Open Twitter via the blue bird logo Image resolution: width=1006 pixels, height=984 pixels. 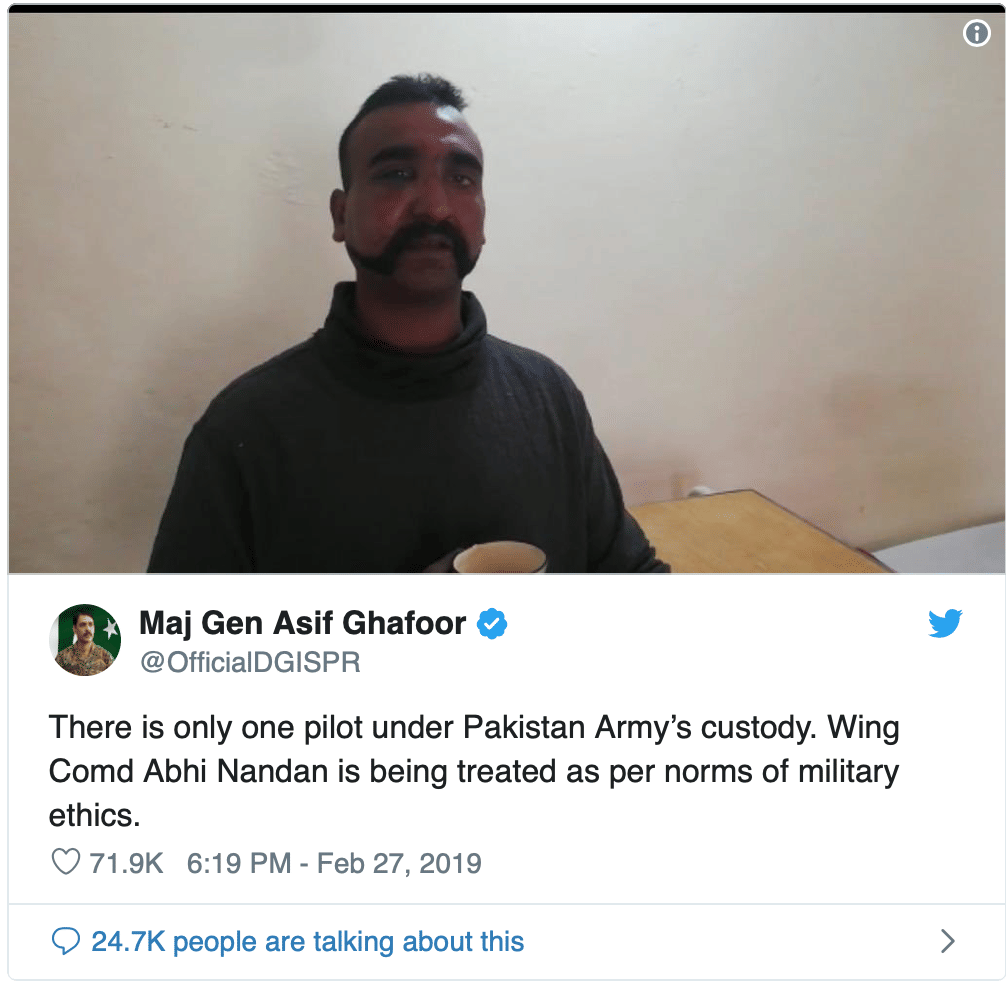945,623
